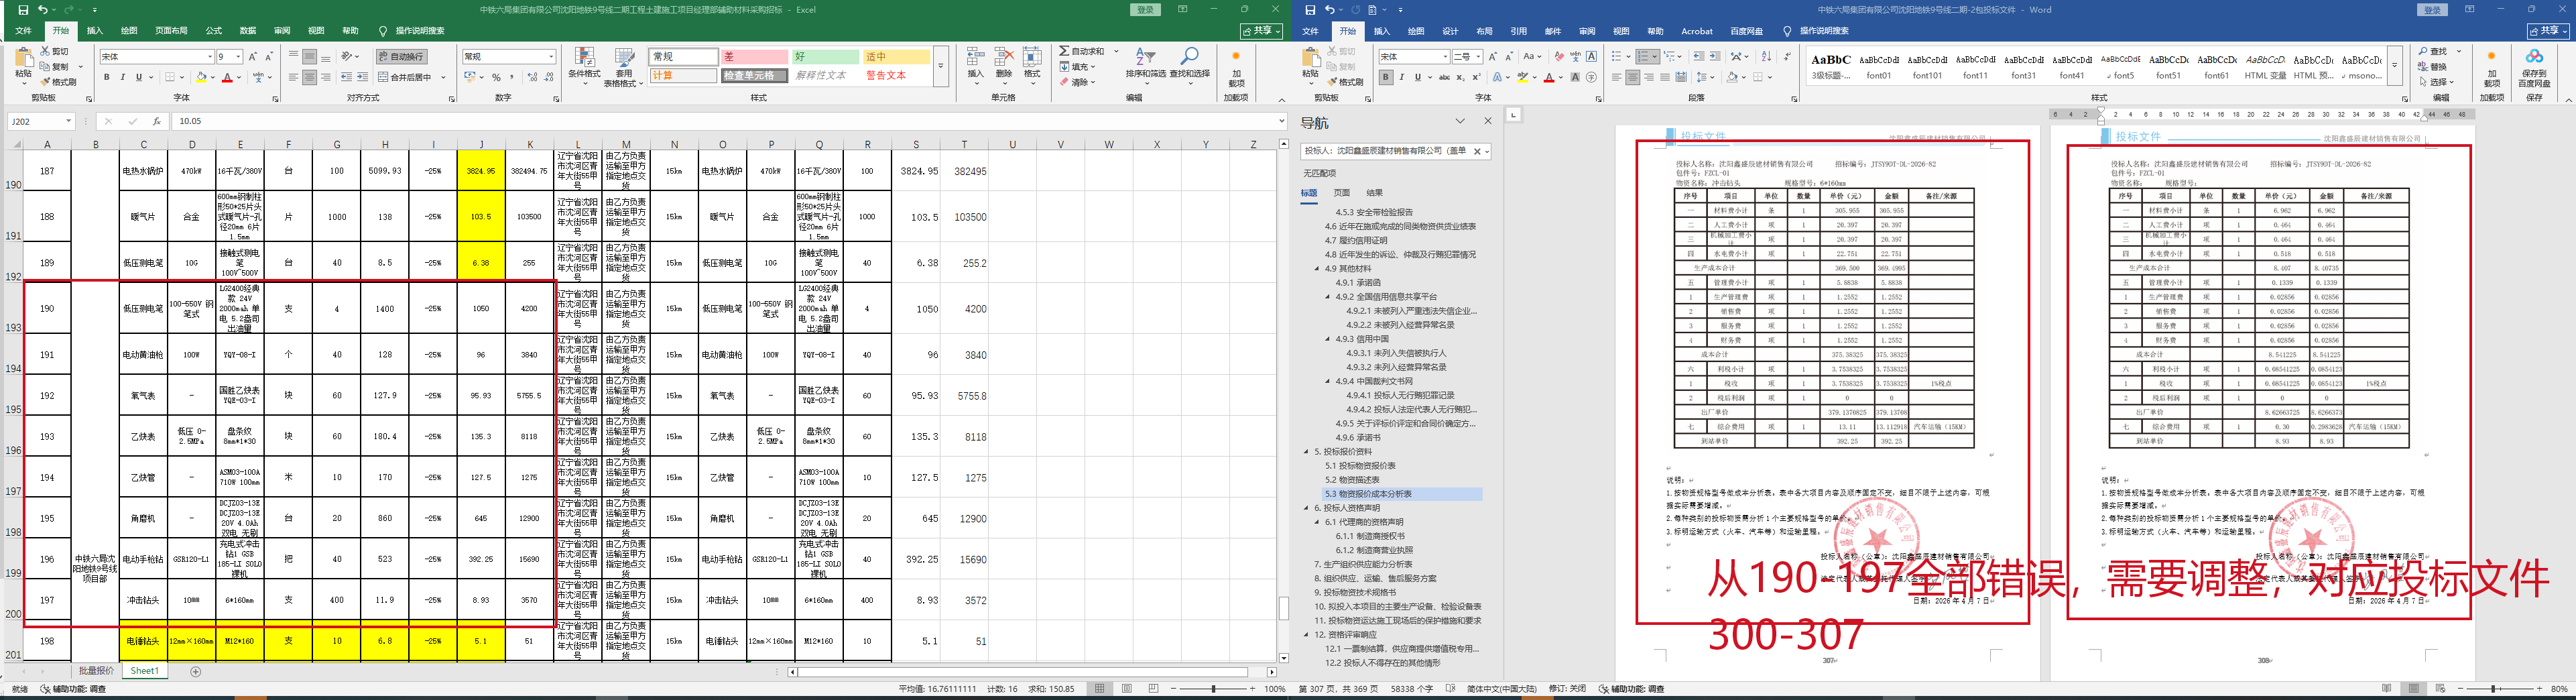
Task: Apply text highlight color in Word
Action: click(1522, 77)
